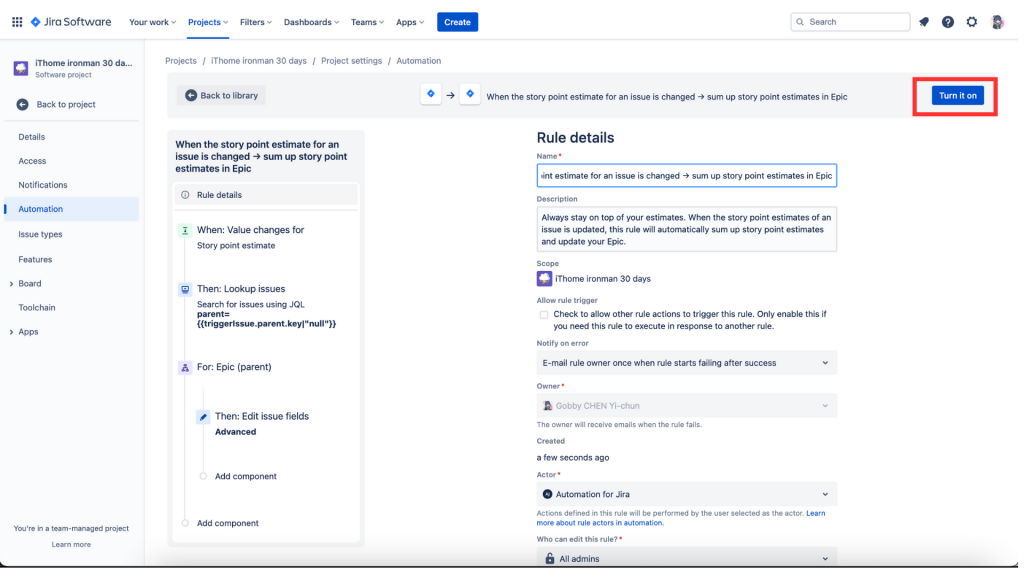Click the Jira Software logo
This screenshot has width=1024, height=576.
click(x=71, y=22)
